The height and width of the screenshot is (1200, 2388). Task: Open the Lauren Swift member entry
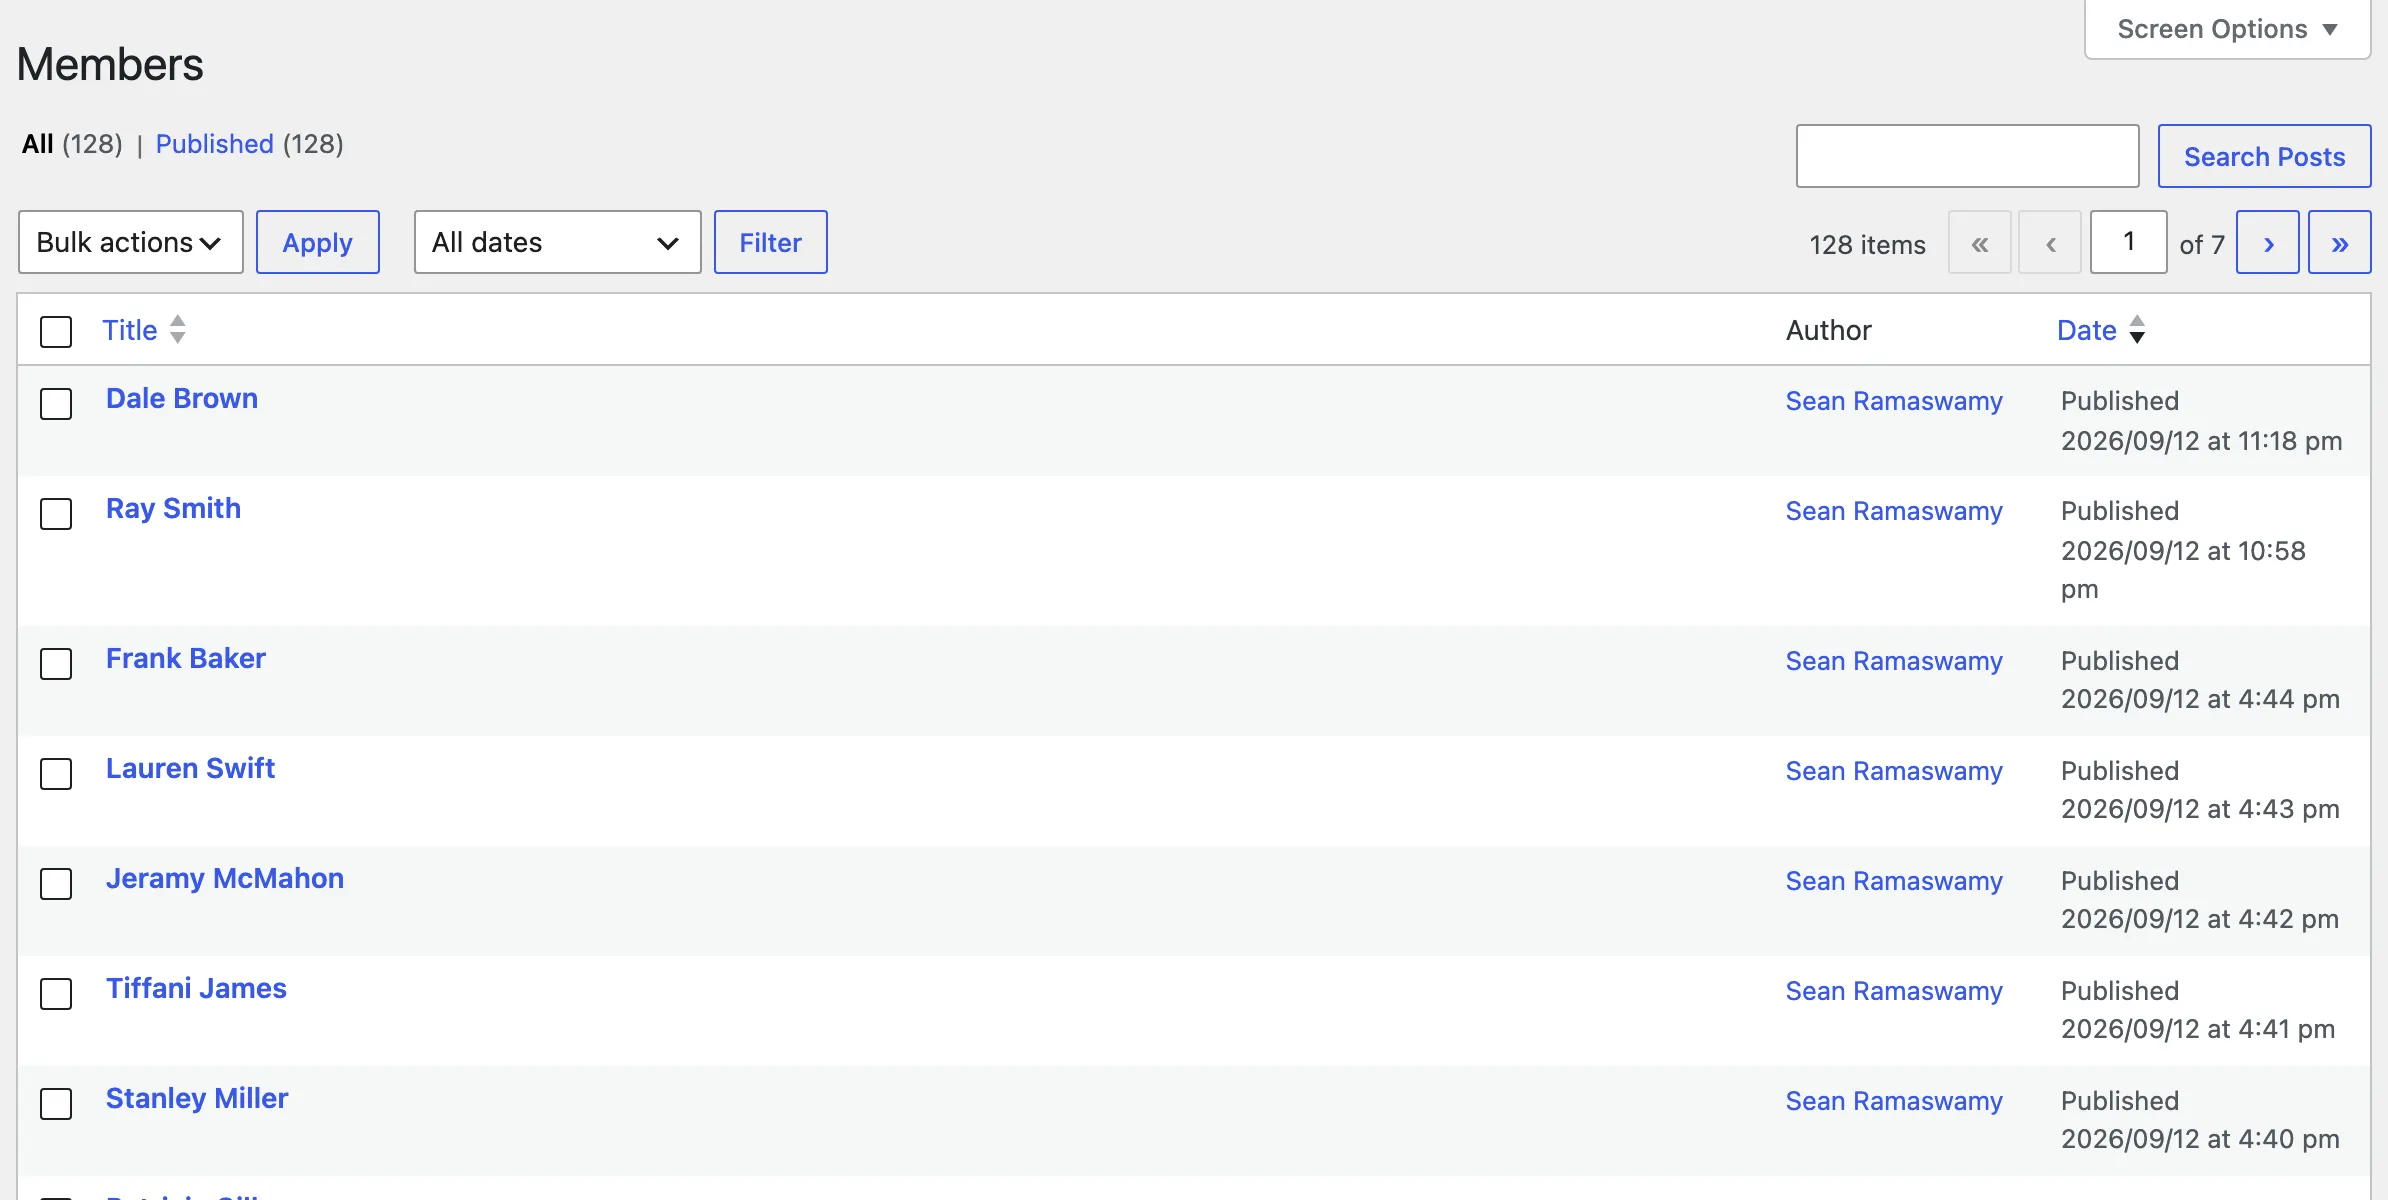click(190, 768)
